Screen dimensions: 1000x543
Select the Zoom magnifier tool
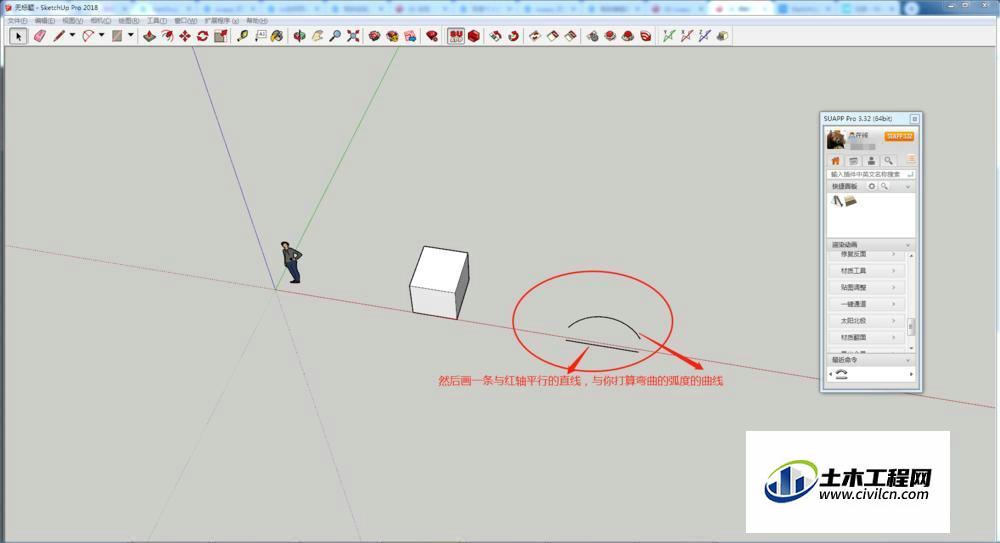click(335, 36)
